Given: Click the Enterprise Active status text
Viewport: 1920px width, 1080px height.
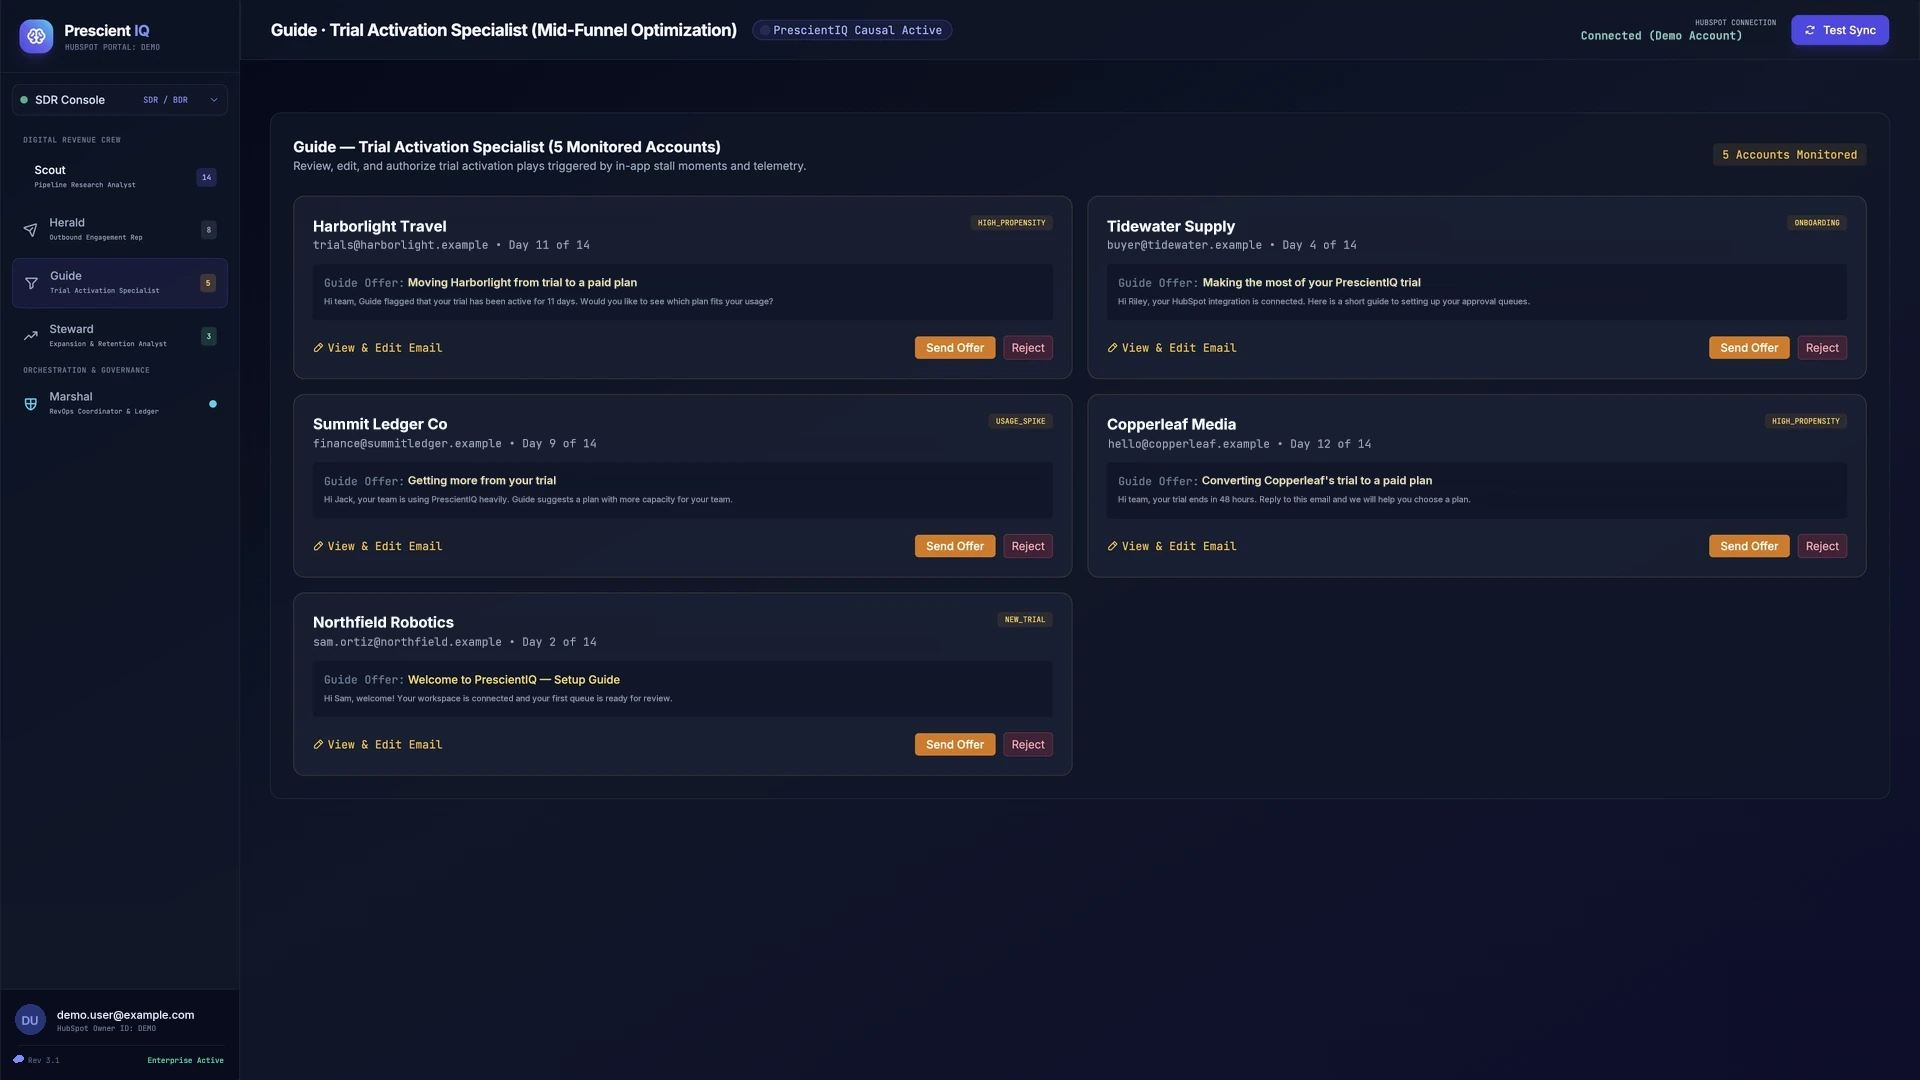Looking at the screenshot, I should pos(185,1060).
